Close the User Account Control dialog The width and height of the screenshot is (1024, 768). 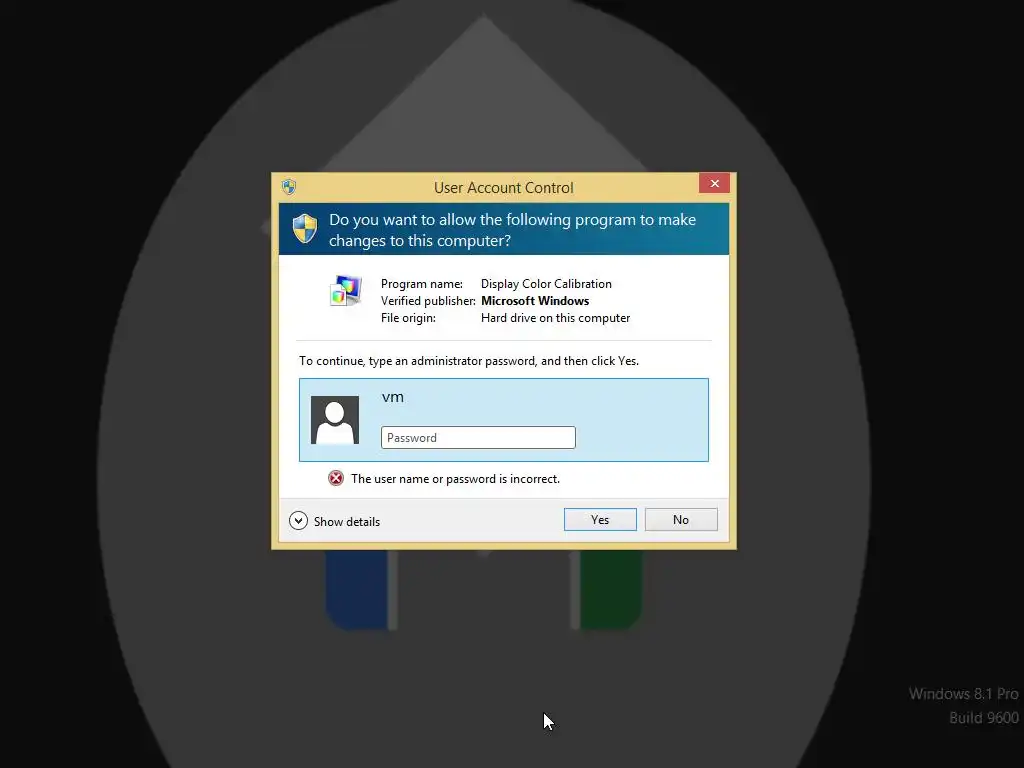(x=714, y=183)
